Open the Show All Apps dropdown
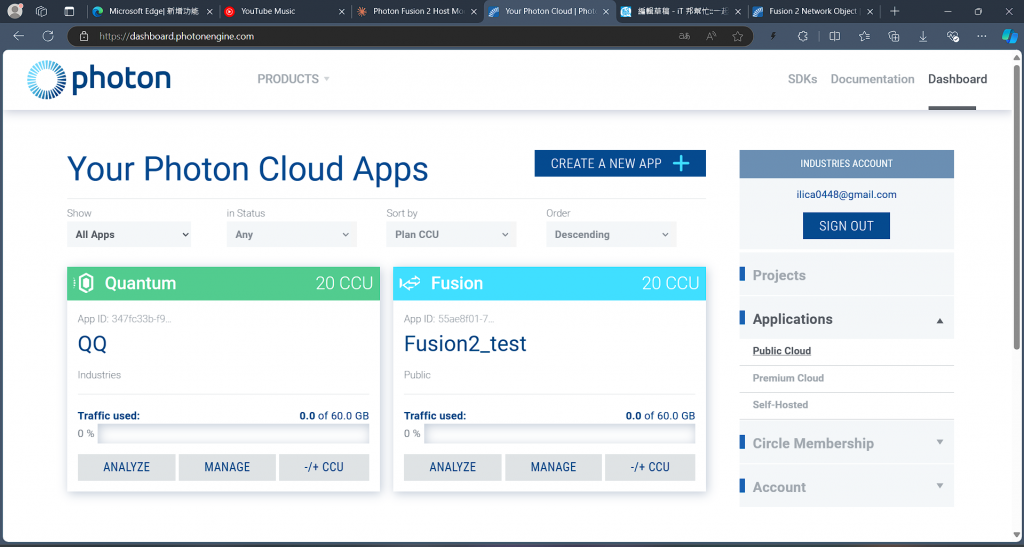The width and height of the screenshot is (1024, 547). click(129, 234)
